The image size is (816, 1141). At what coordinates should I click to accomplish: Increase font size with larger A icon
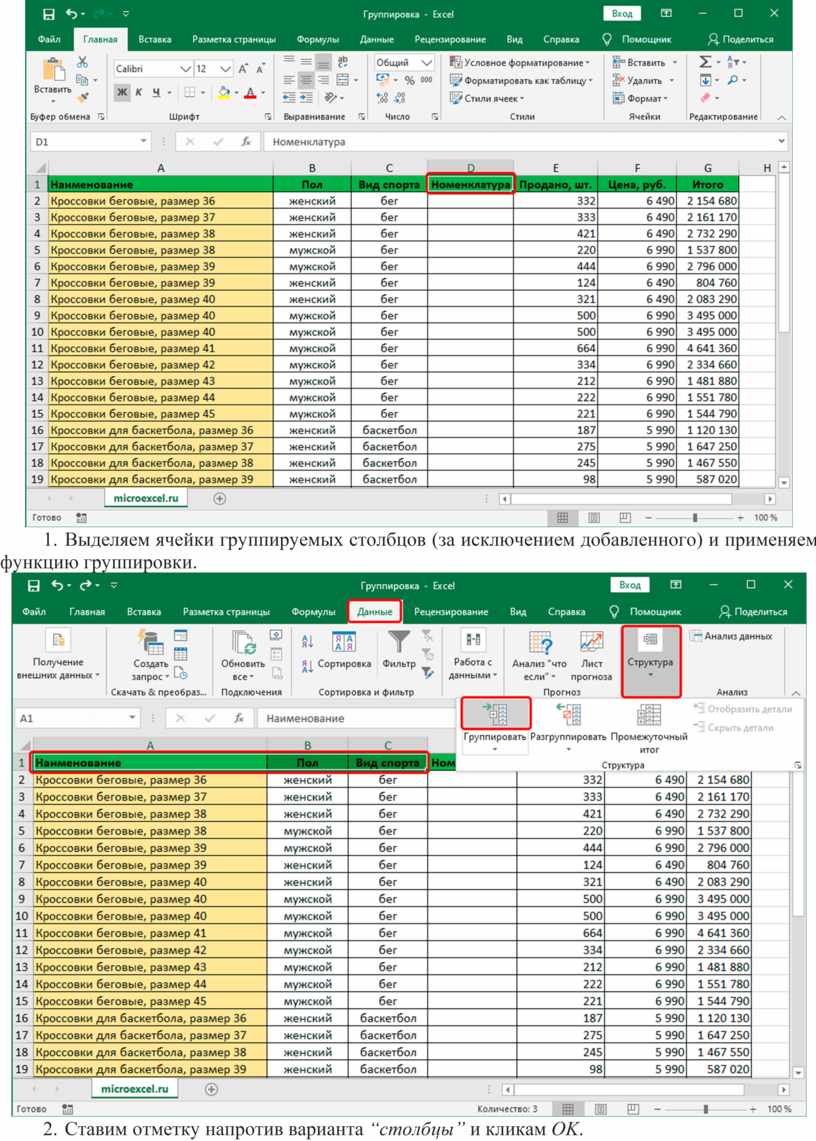(x=244, y=68)
